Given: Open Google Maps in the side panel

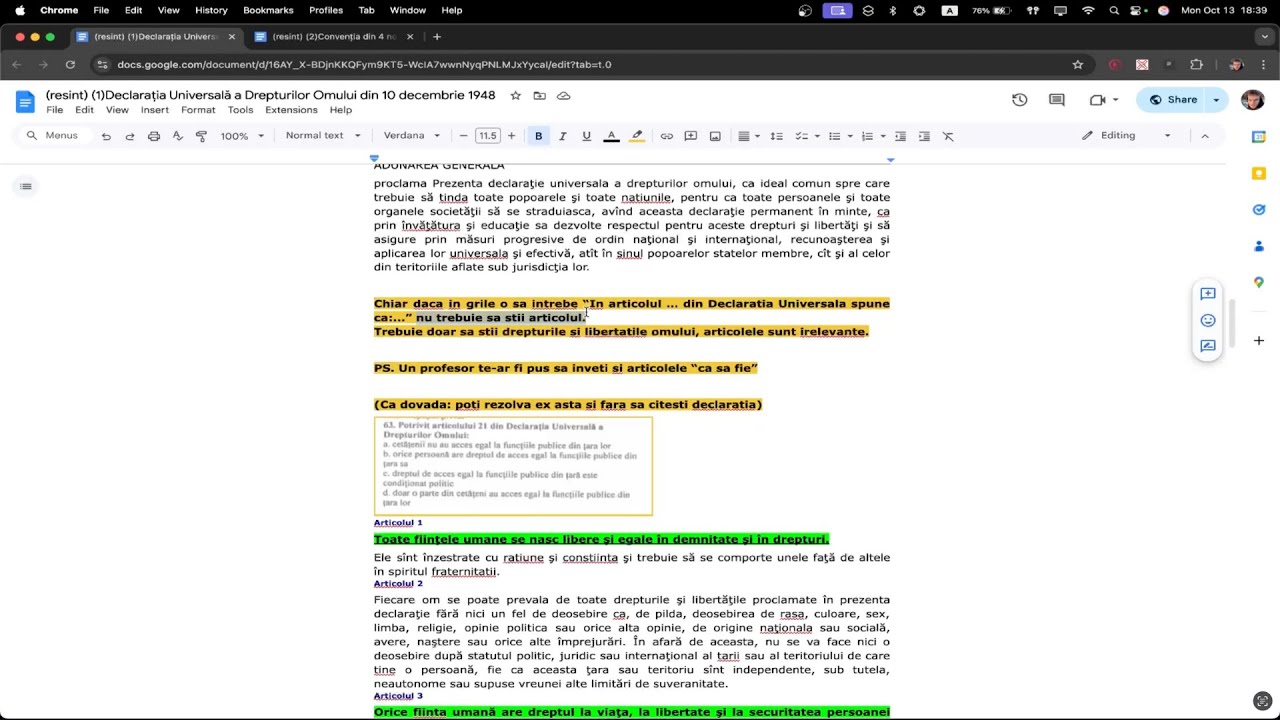Looking at the screenshot, I should pos(1259,283).
